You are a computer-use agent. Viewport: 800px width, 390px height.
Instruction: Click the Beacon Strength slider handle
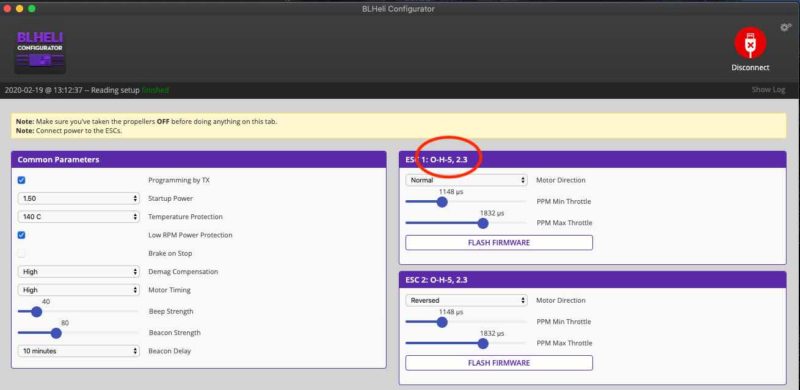(x=56, y=333)
